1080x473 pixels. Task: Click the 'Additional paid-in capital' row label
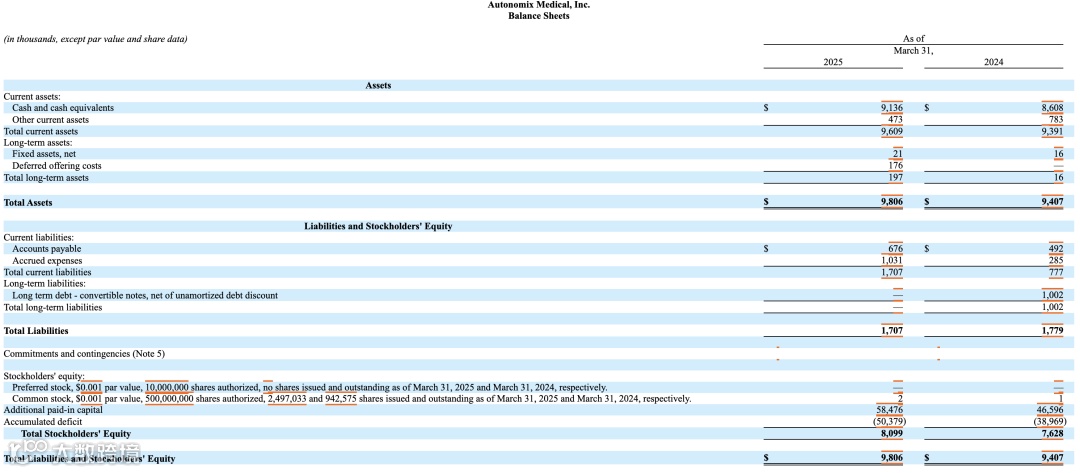click(52, 410)
